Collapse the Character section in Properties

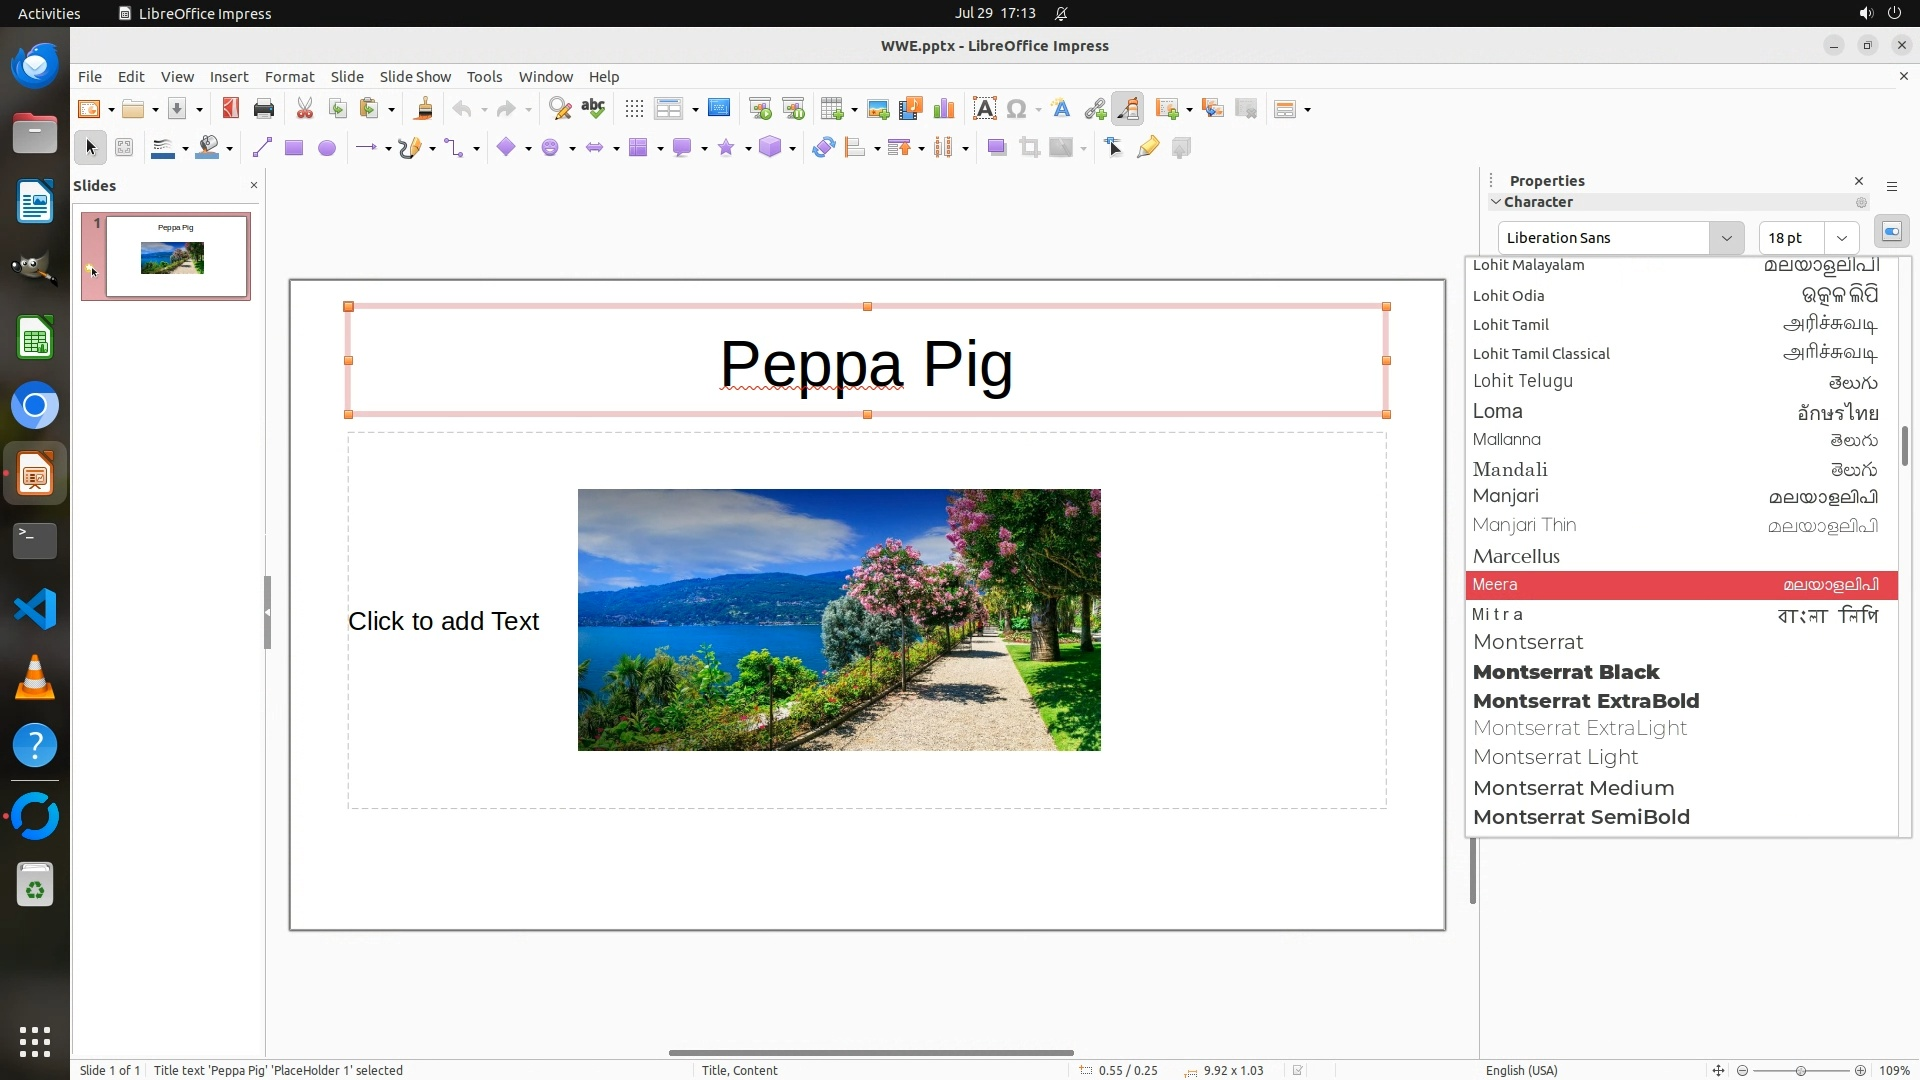(1496, 202)
